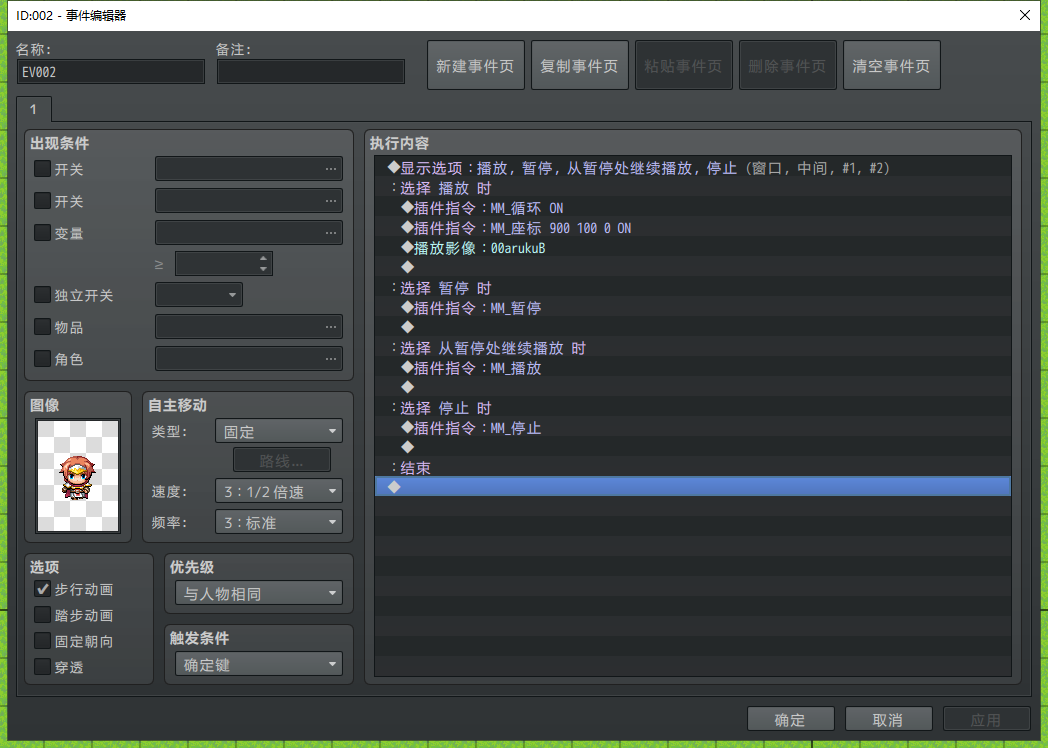Image resolution: width=1048 pixels, height=748 pixels.
Task: Enable the 变量 condition checkbox
Action: tap(42, 233)
